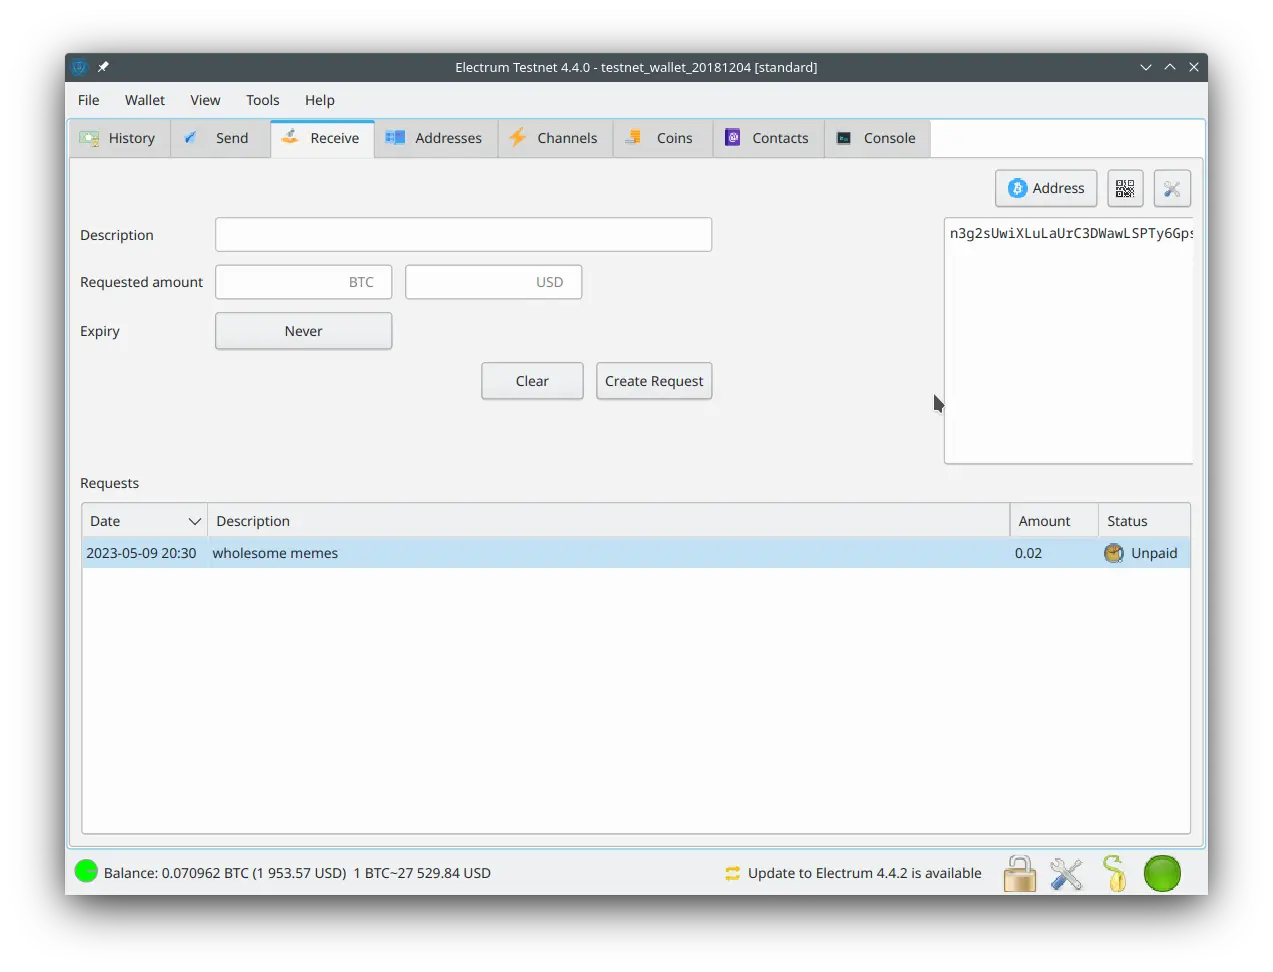Sort requests by Date column

point(144,521)
